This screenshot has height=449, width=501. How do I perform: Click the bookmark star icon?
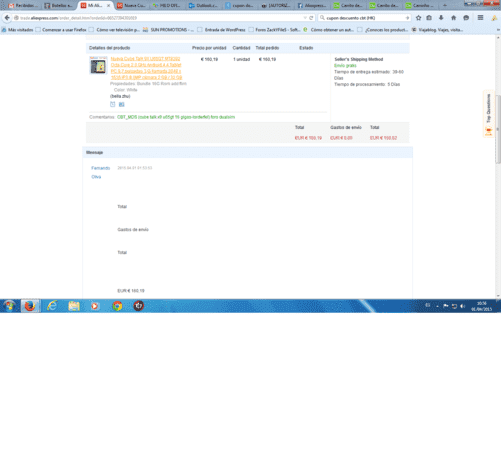[x=418, y=18]
